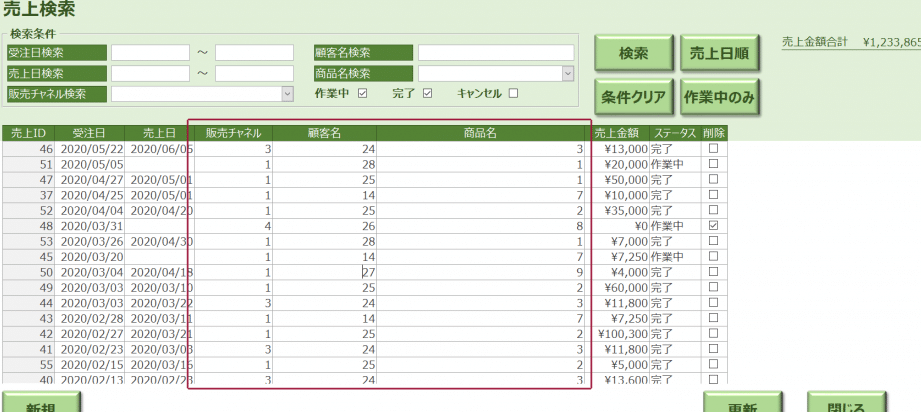
Task: Click the 検索 search button
Action: tap(633, 54)
